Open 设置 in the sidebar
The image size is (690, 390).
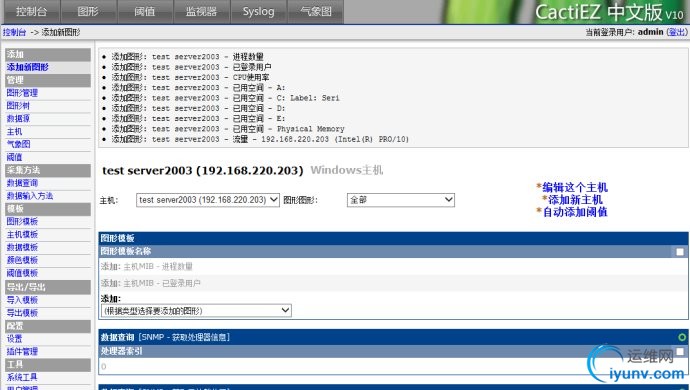tap(14, 338)
